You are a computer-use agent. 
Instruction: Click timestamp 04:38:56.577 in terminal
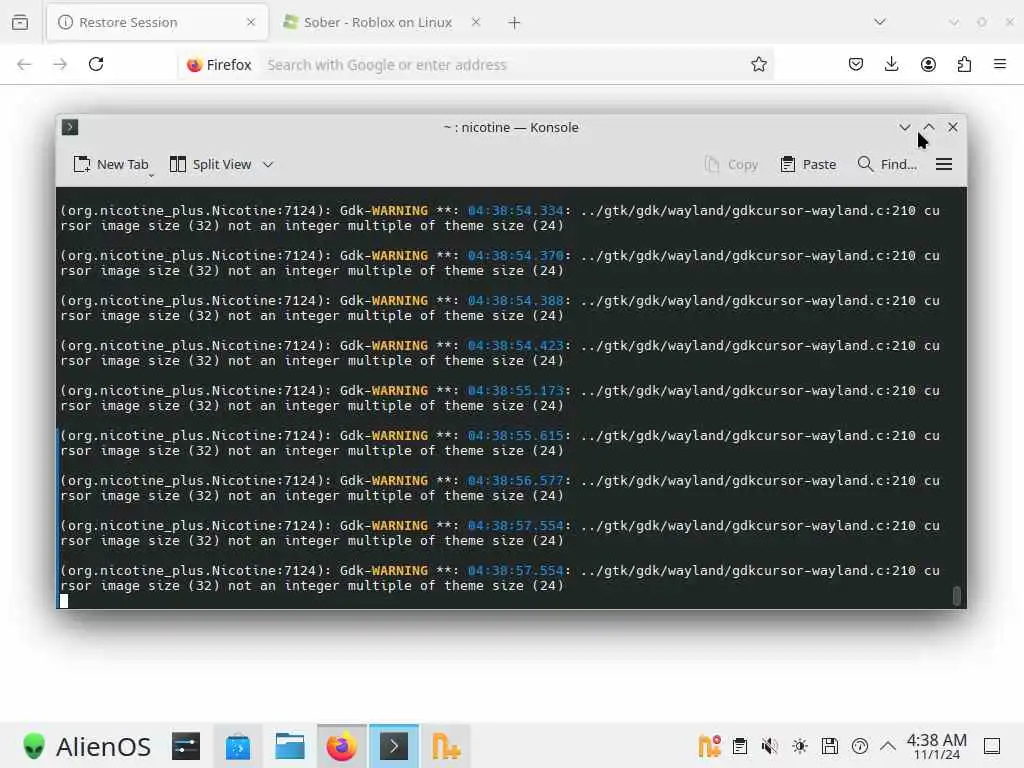[x=515, y=480]
